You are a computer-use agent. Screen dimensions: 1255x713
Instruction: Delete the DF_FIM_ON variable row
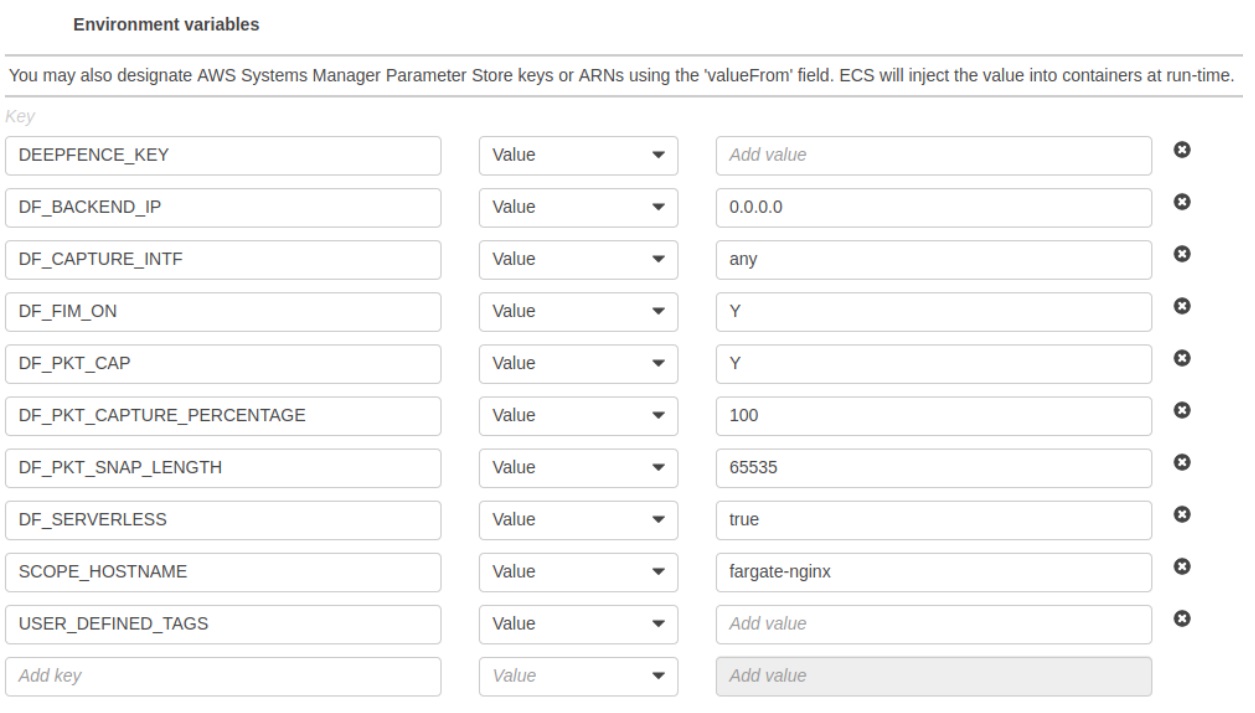pyautogui.click(x=1181, y=305)
